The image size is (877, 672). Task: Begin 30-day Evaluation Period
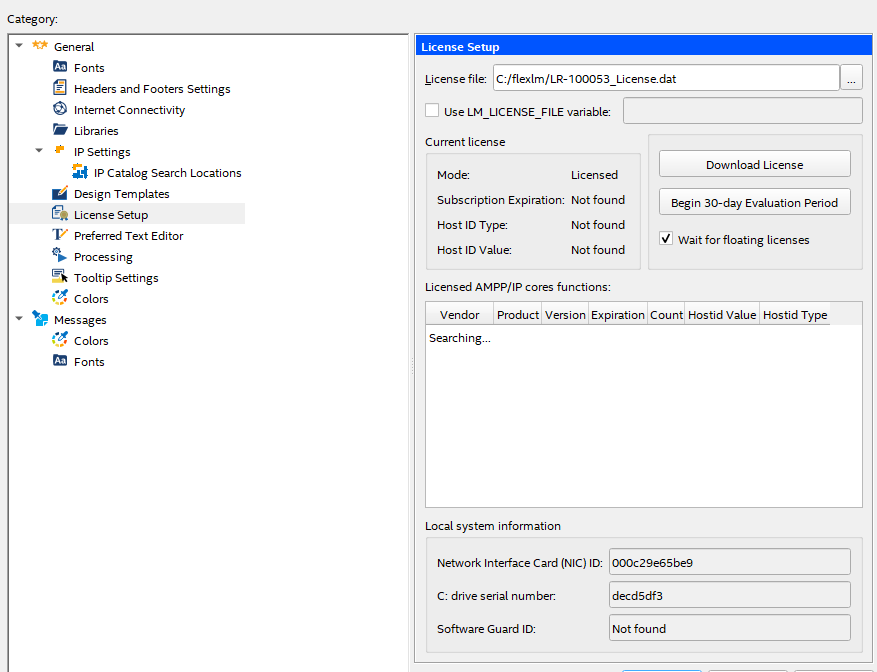[754, 202]
